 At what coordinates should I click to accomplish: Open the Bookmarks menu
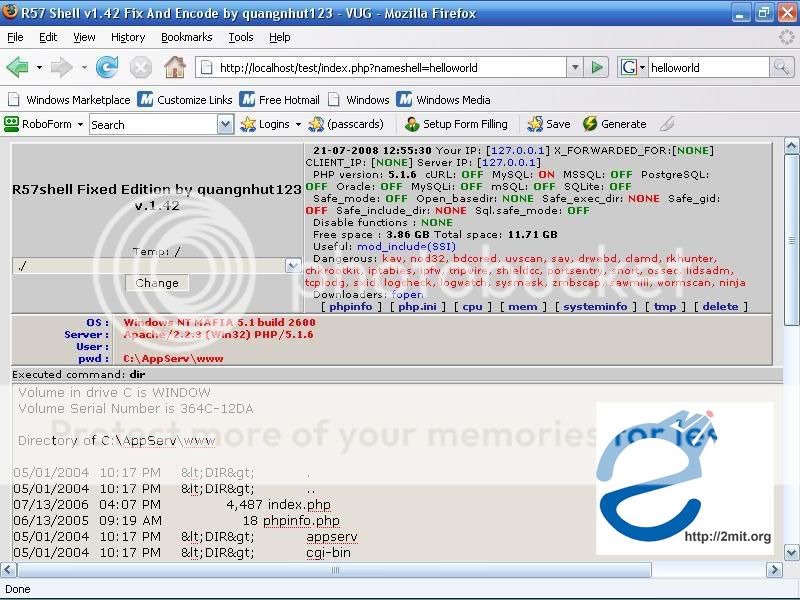coord(186,37)
